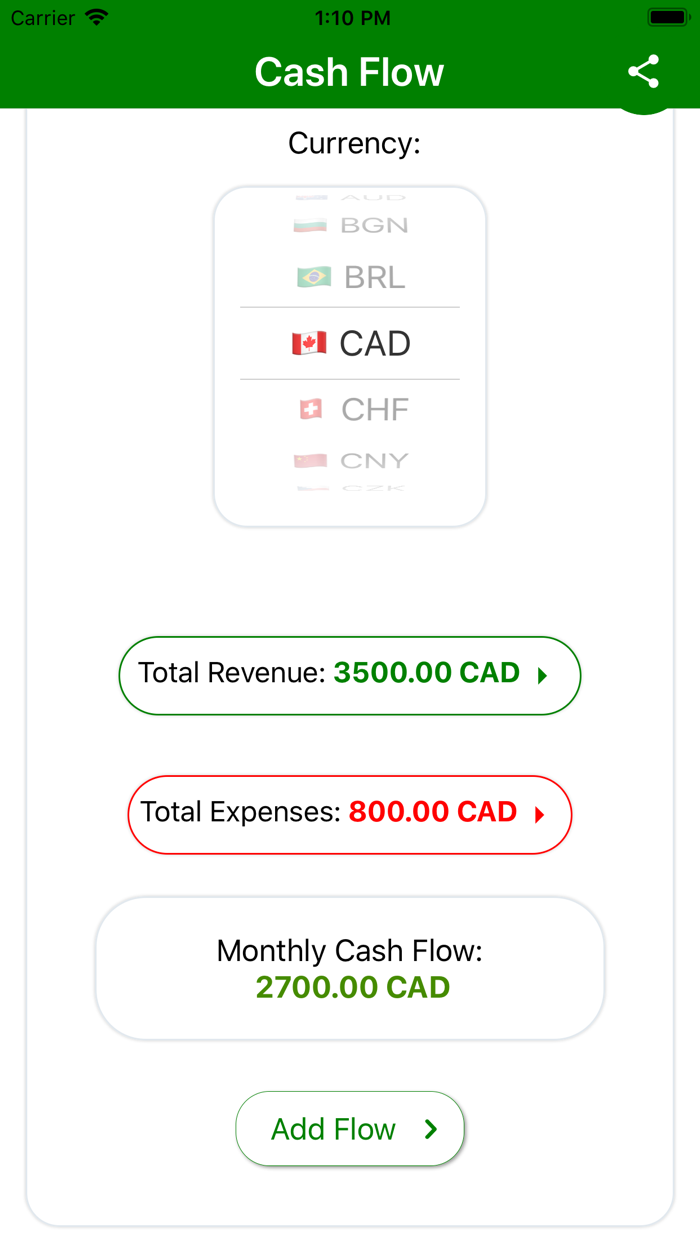Screen dimensions: 700x1244
Task: Select CHF in the currency picker
Action: tap(349, 409)
